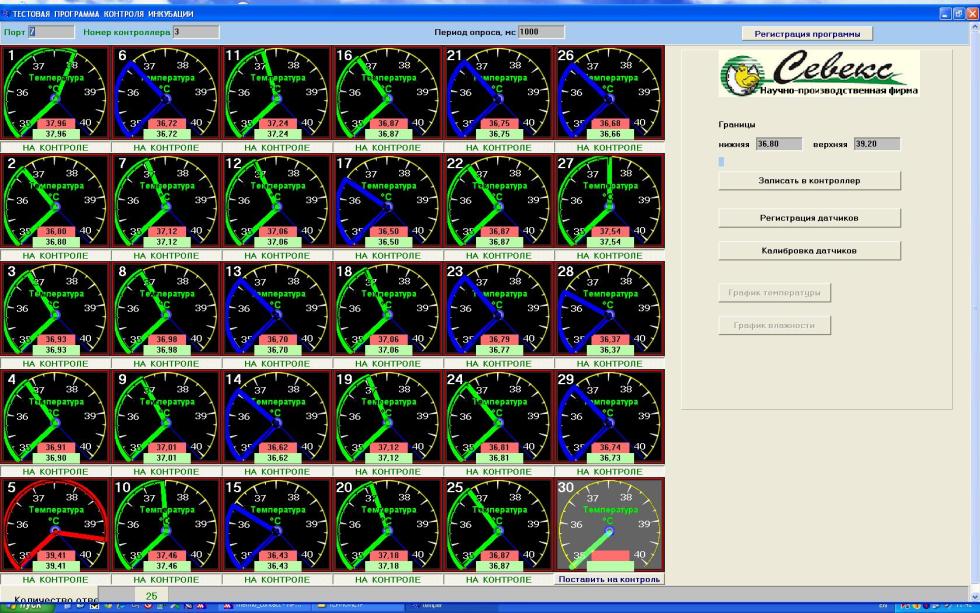Open Калибровка датчиков
The image size is (980, 613).
(809, 251)
